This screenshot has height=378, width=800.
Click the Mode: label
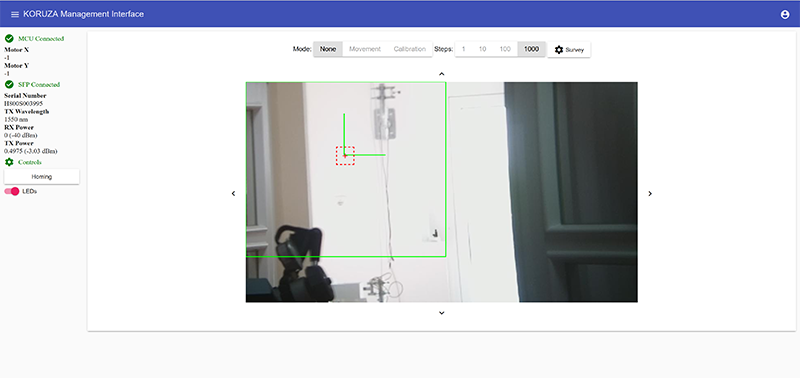[x=302, y=49]
